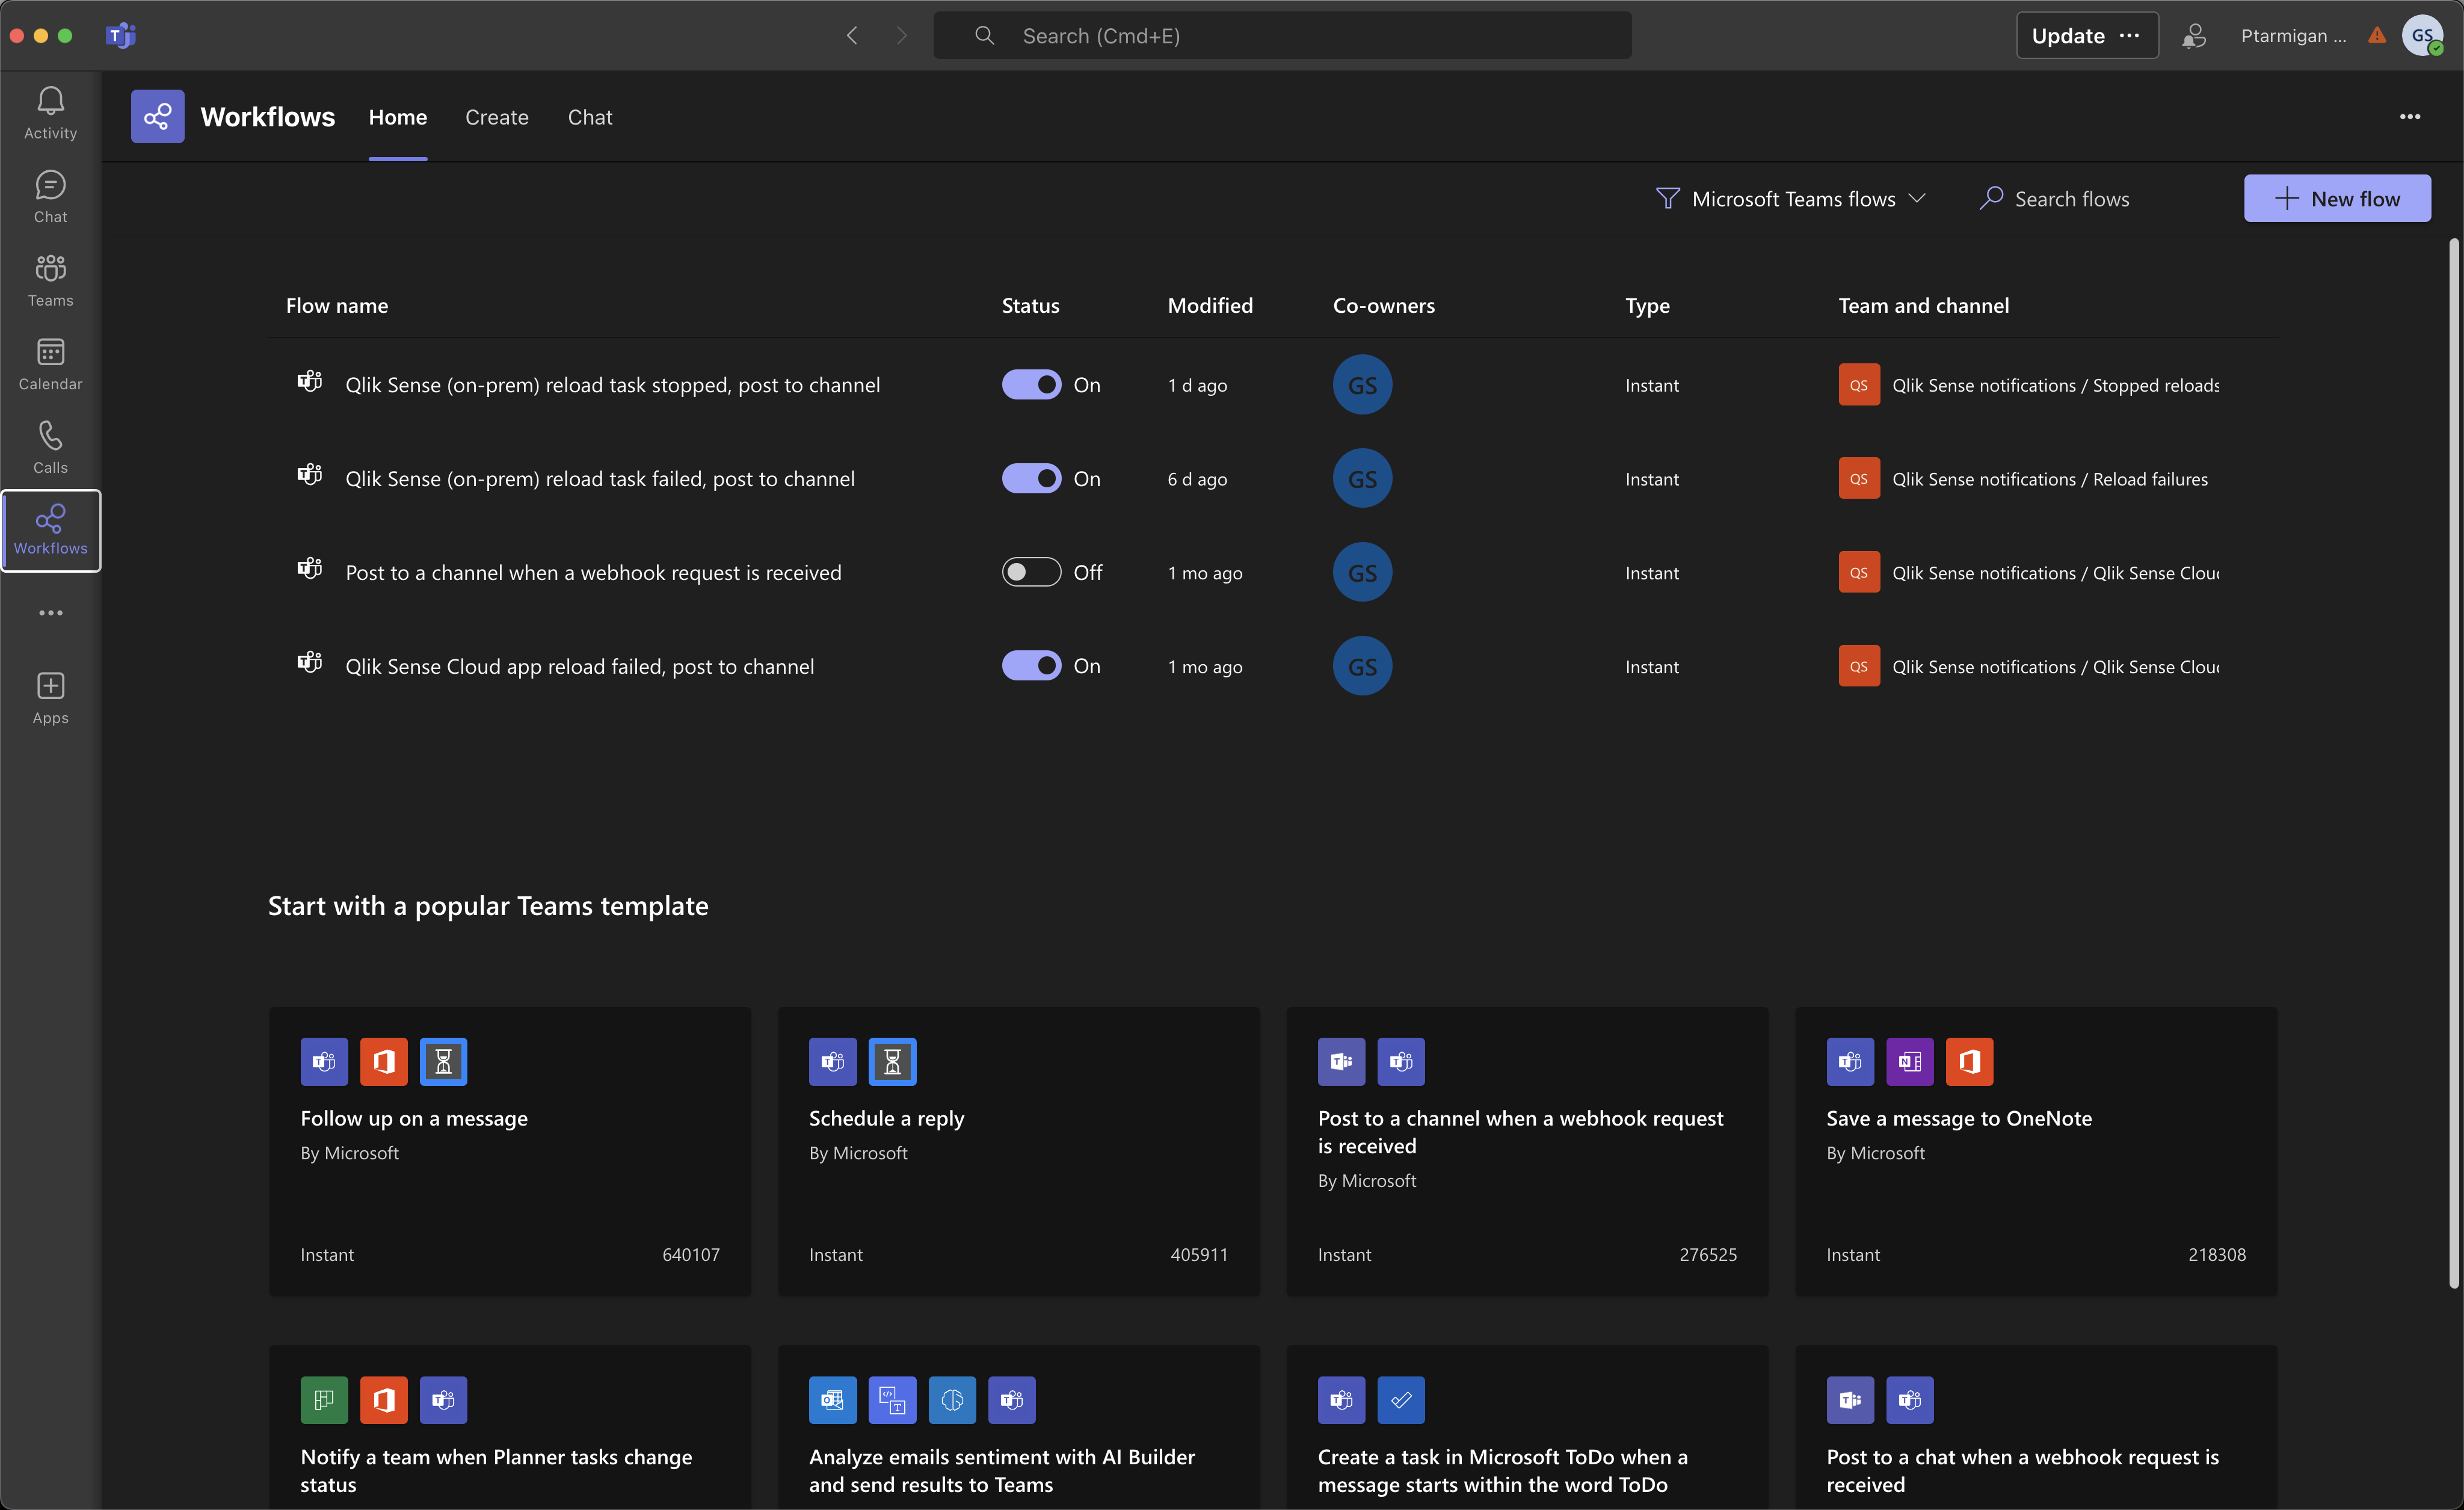
Task: Open Notify a team Planner tasks template
Action: click(x=510, y=1428)
